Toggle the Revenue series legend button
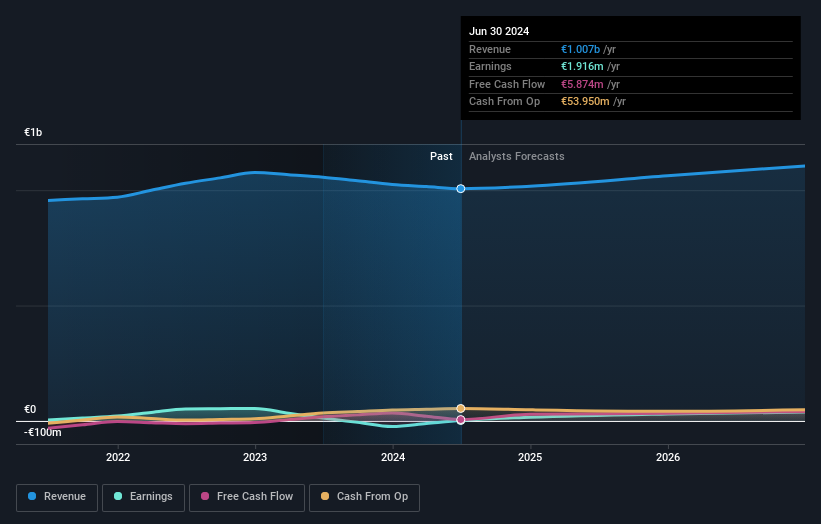Image resolution: width=821 pixels, height=524 pixels. click(57, 497)
